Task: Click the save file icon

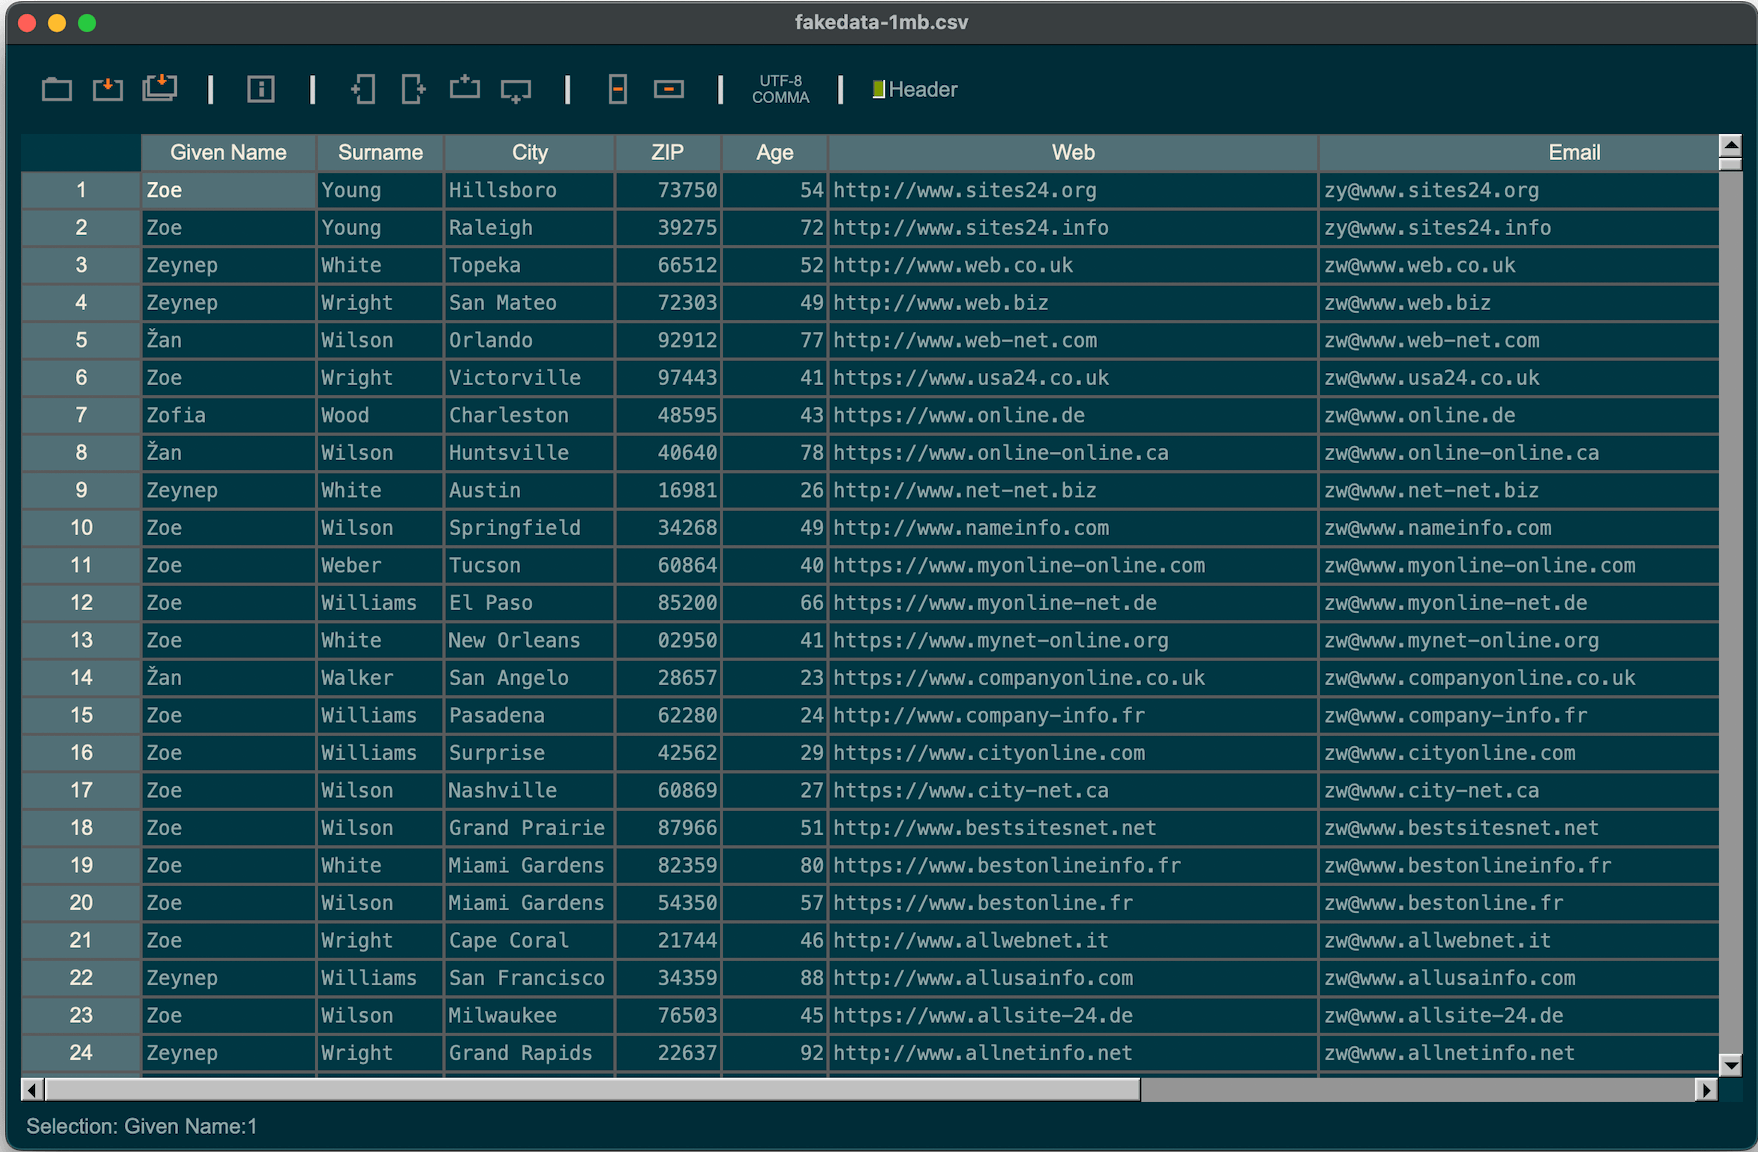Action: pos(108,90)
